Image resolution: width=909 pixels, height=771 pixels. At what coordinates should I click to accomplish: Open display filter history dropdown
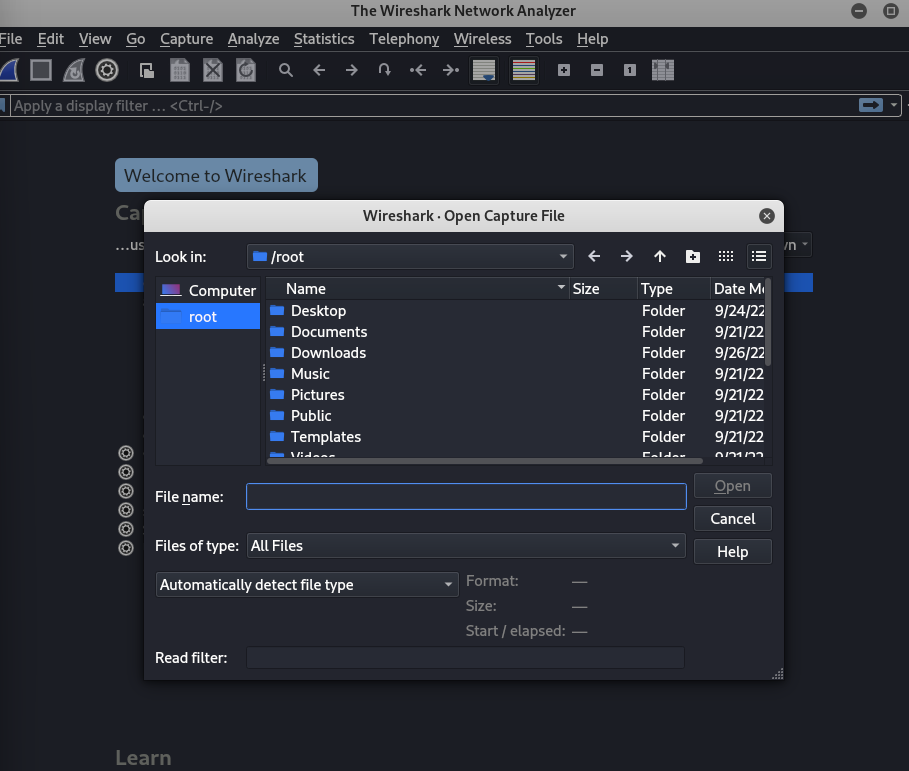click(894, 105)
